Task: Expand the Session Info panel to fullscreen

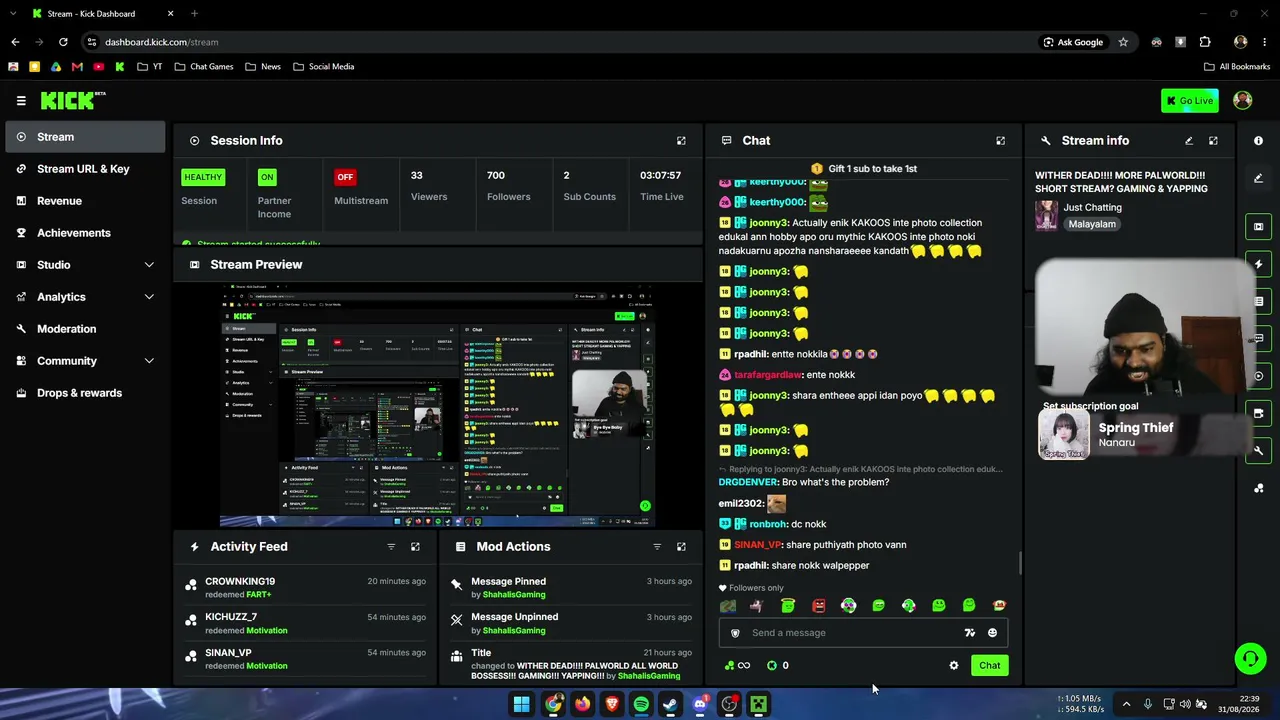Action: pos(681,141)
